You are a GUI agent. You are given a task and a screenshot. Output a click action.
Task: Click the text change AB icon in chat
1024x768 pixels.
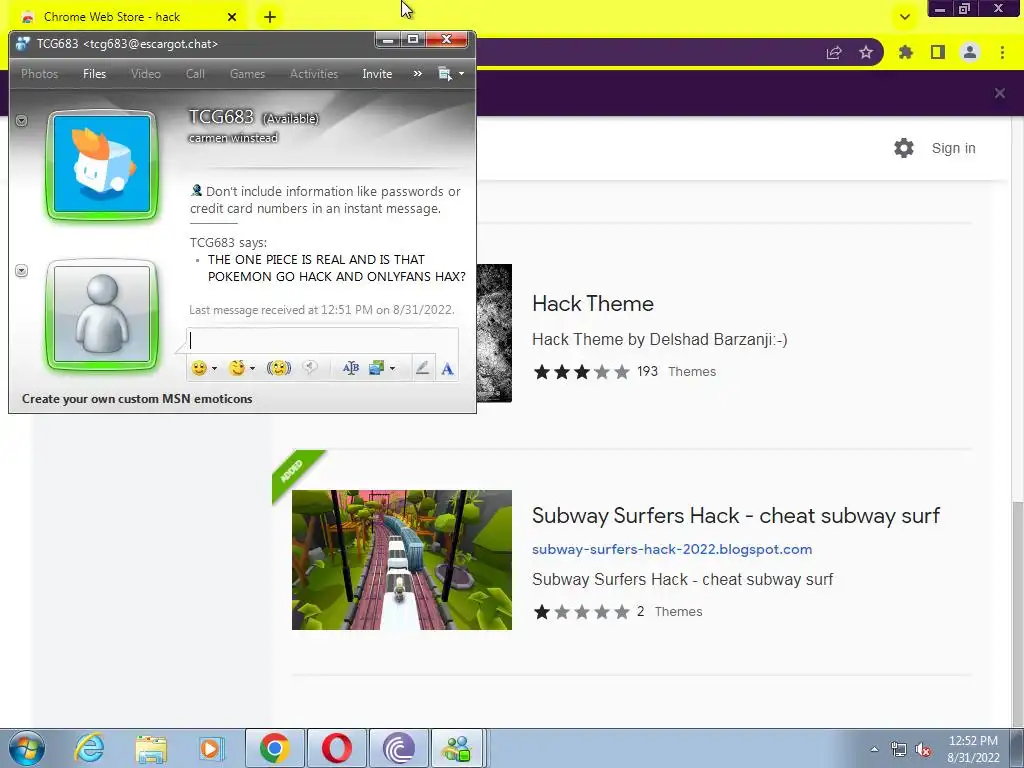pos(351,368)
